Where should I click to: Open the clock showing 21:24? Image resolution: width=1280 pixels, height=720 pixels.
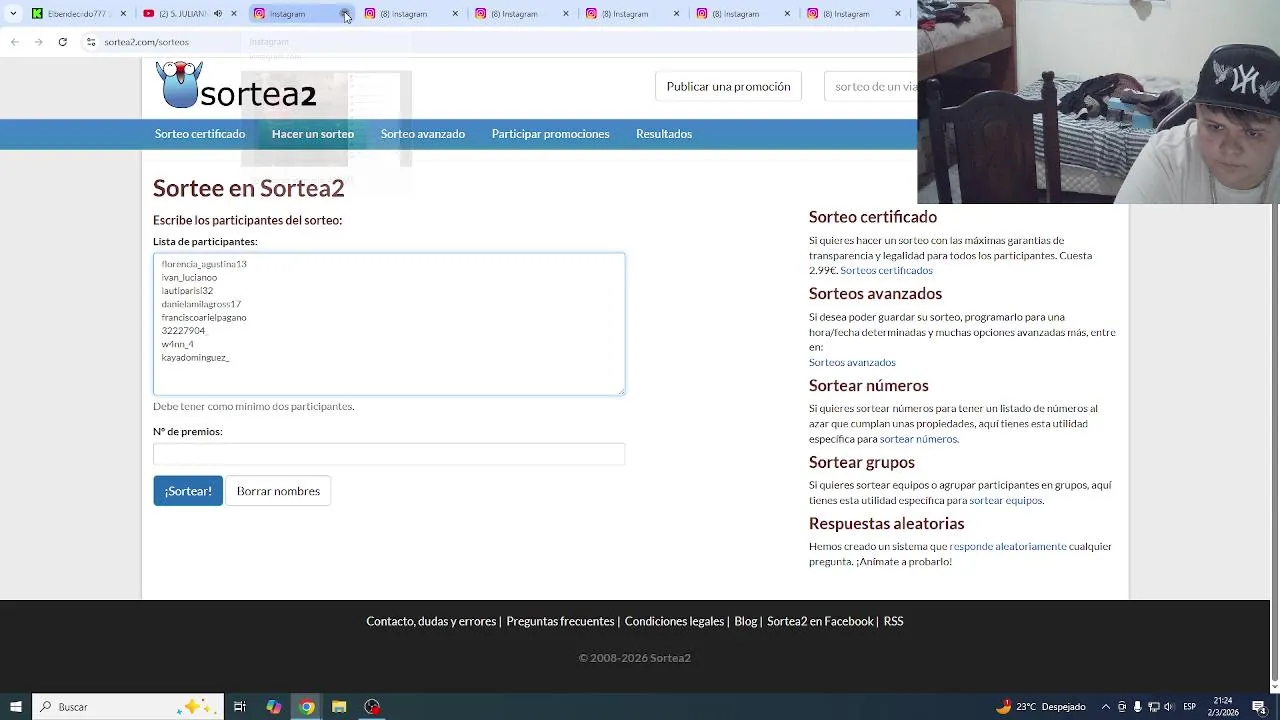pyautogui.click(x=1223, y=707)
